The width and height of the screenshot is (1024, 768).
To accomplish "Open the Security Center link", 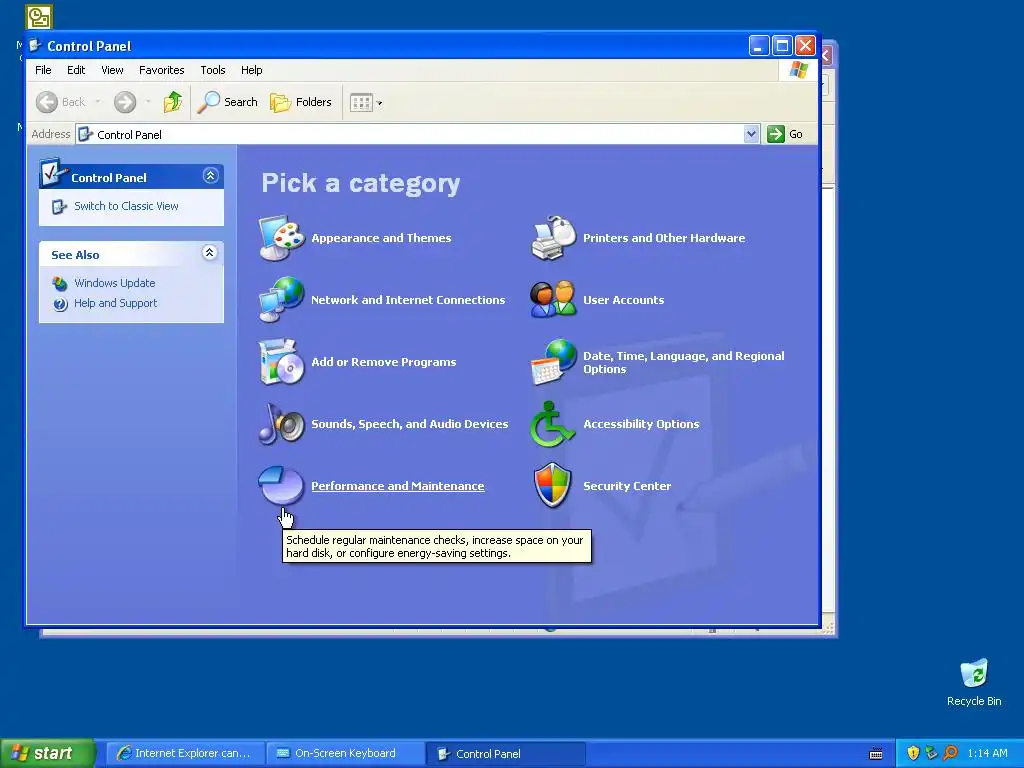I will coord(627,486).
